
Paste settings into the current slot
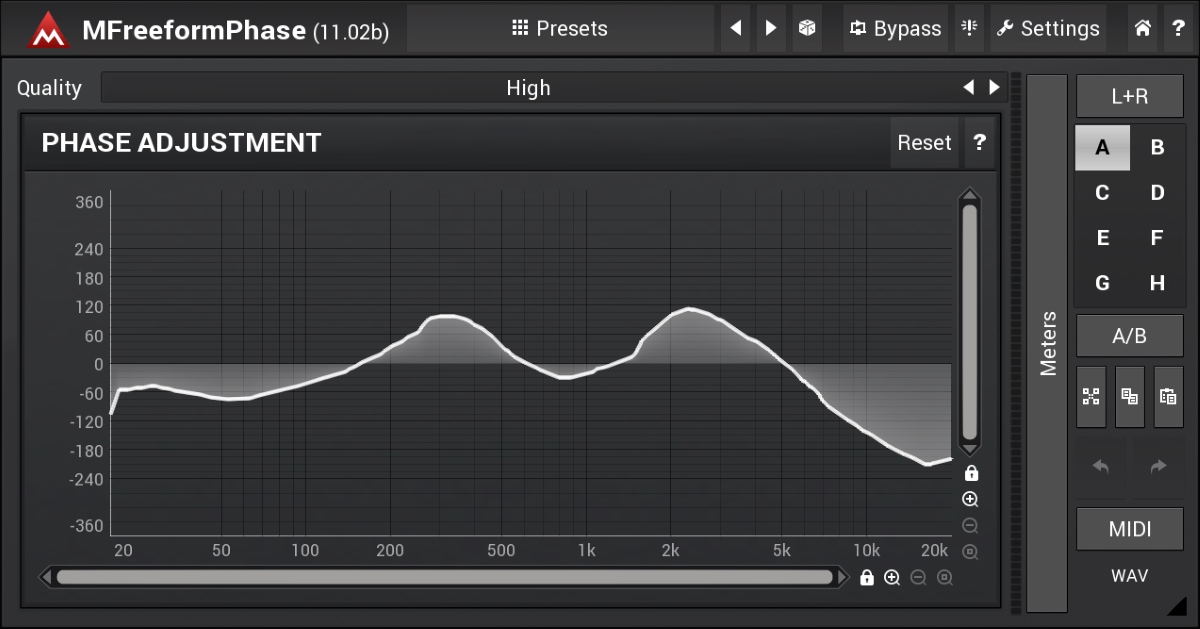click(1168, 396)
